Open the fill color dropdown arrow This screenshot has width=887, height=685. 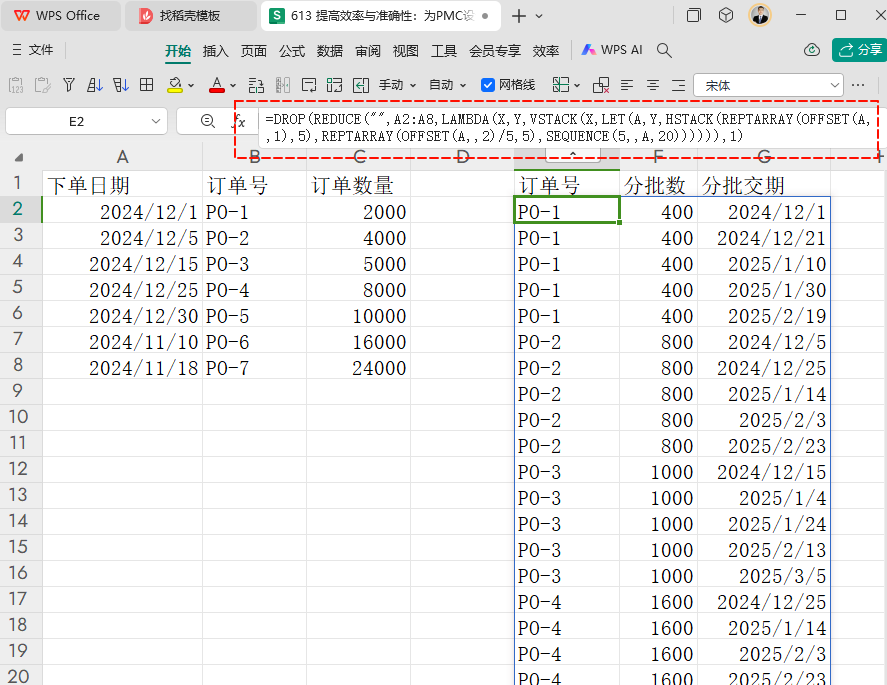click(191, 86)
